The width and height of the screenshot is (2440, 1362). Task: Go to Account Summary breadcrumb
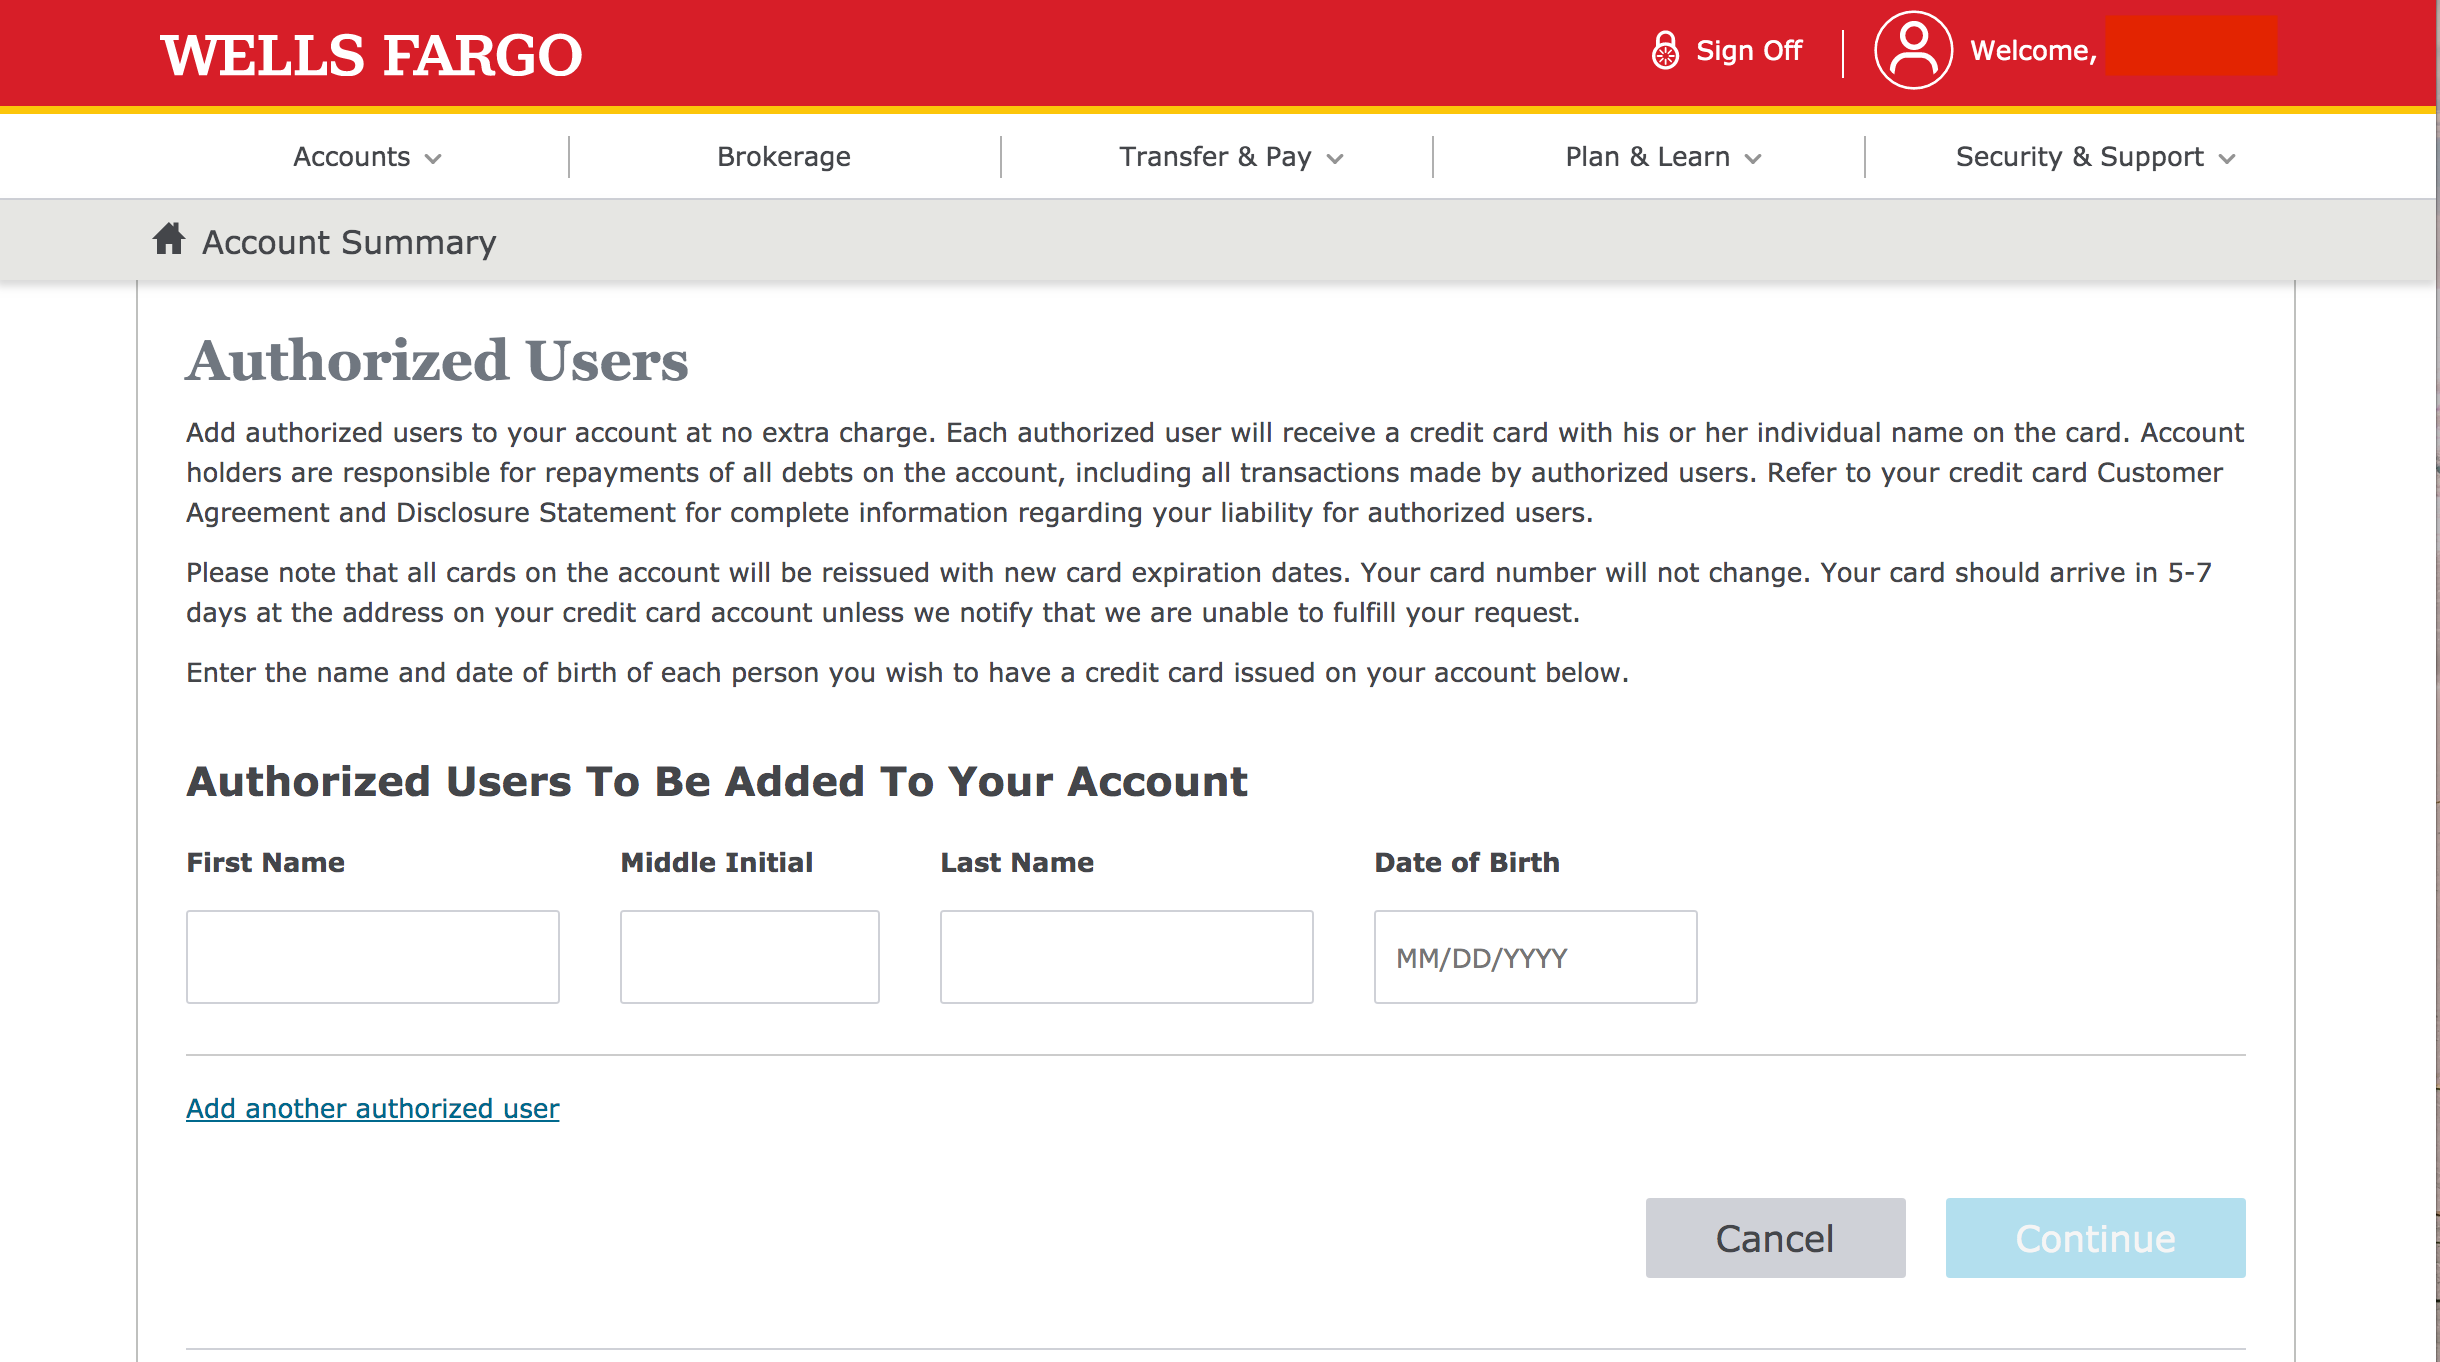[x=349, y=242]
